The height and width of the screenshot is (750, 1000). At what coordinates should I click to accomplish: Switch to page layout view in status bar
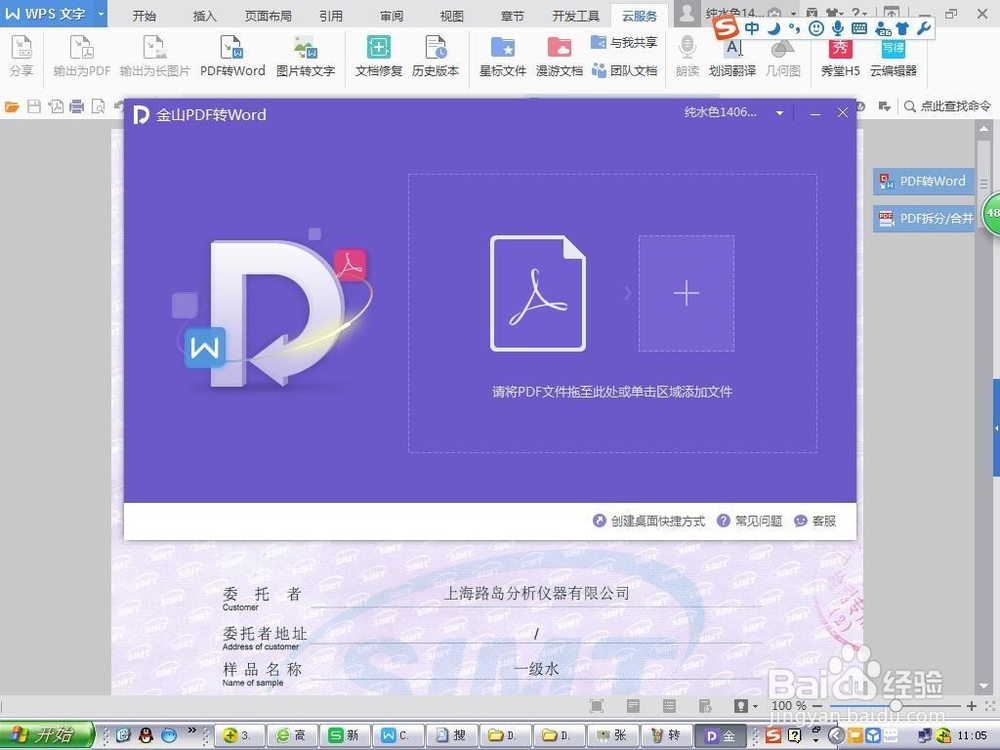[x=633, y=705]
